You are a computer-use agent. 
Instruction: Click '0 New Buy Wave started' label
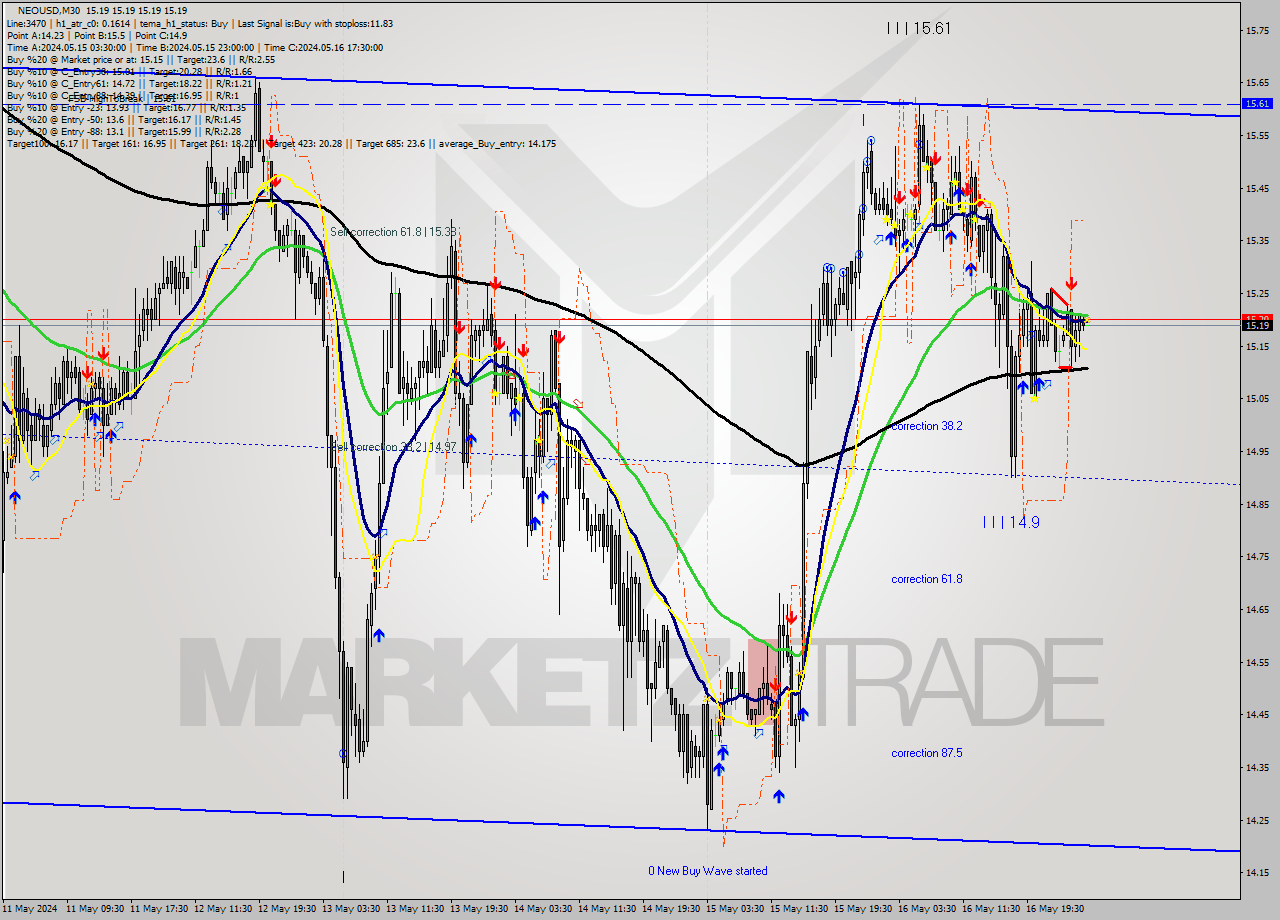(708, 870)
